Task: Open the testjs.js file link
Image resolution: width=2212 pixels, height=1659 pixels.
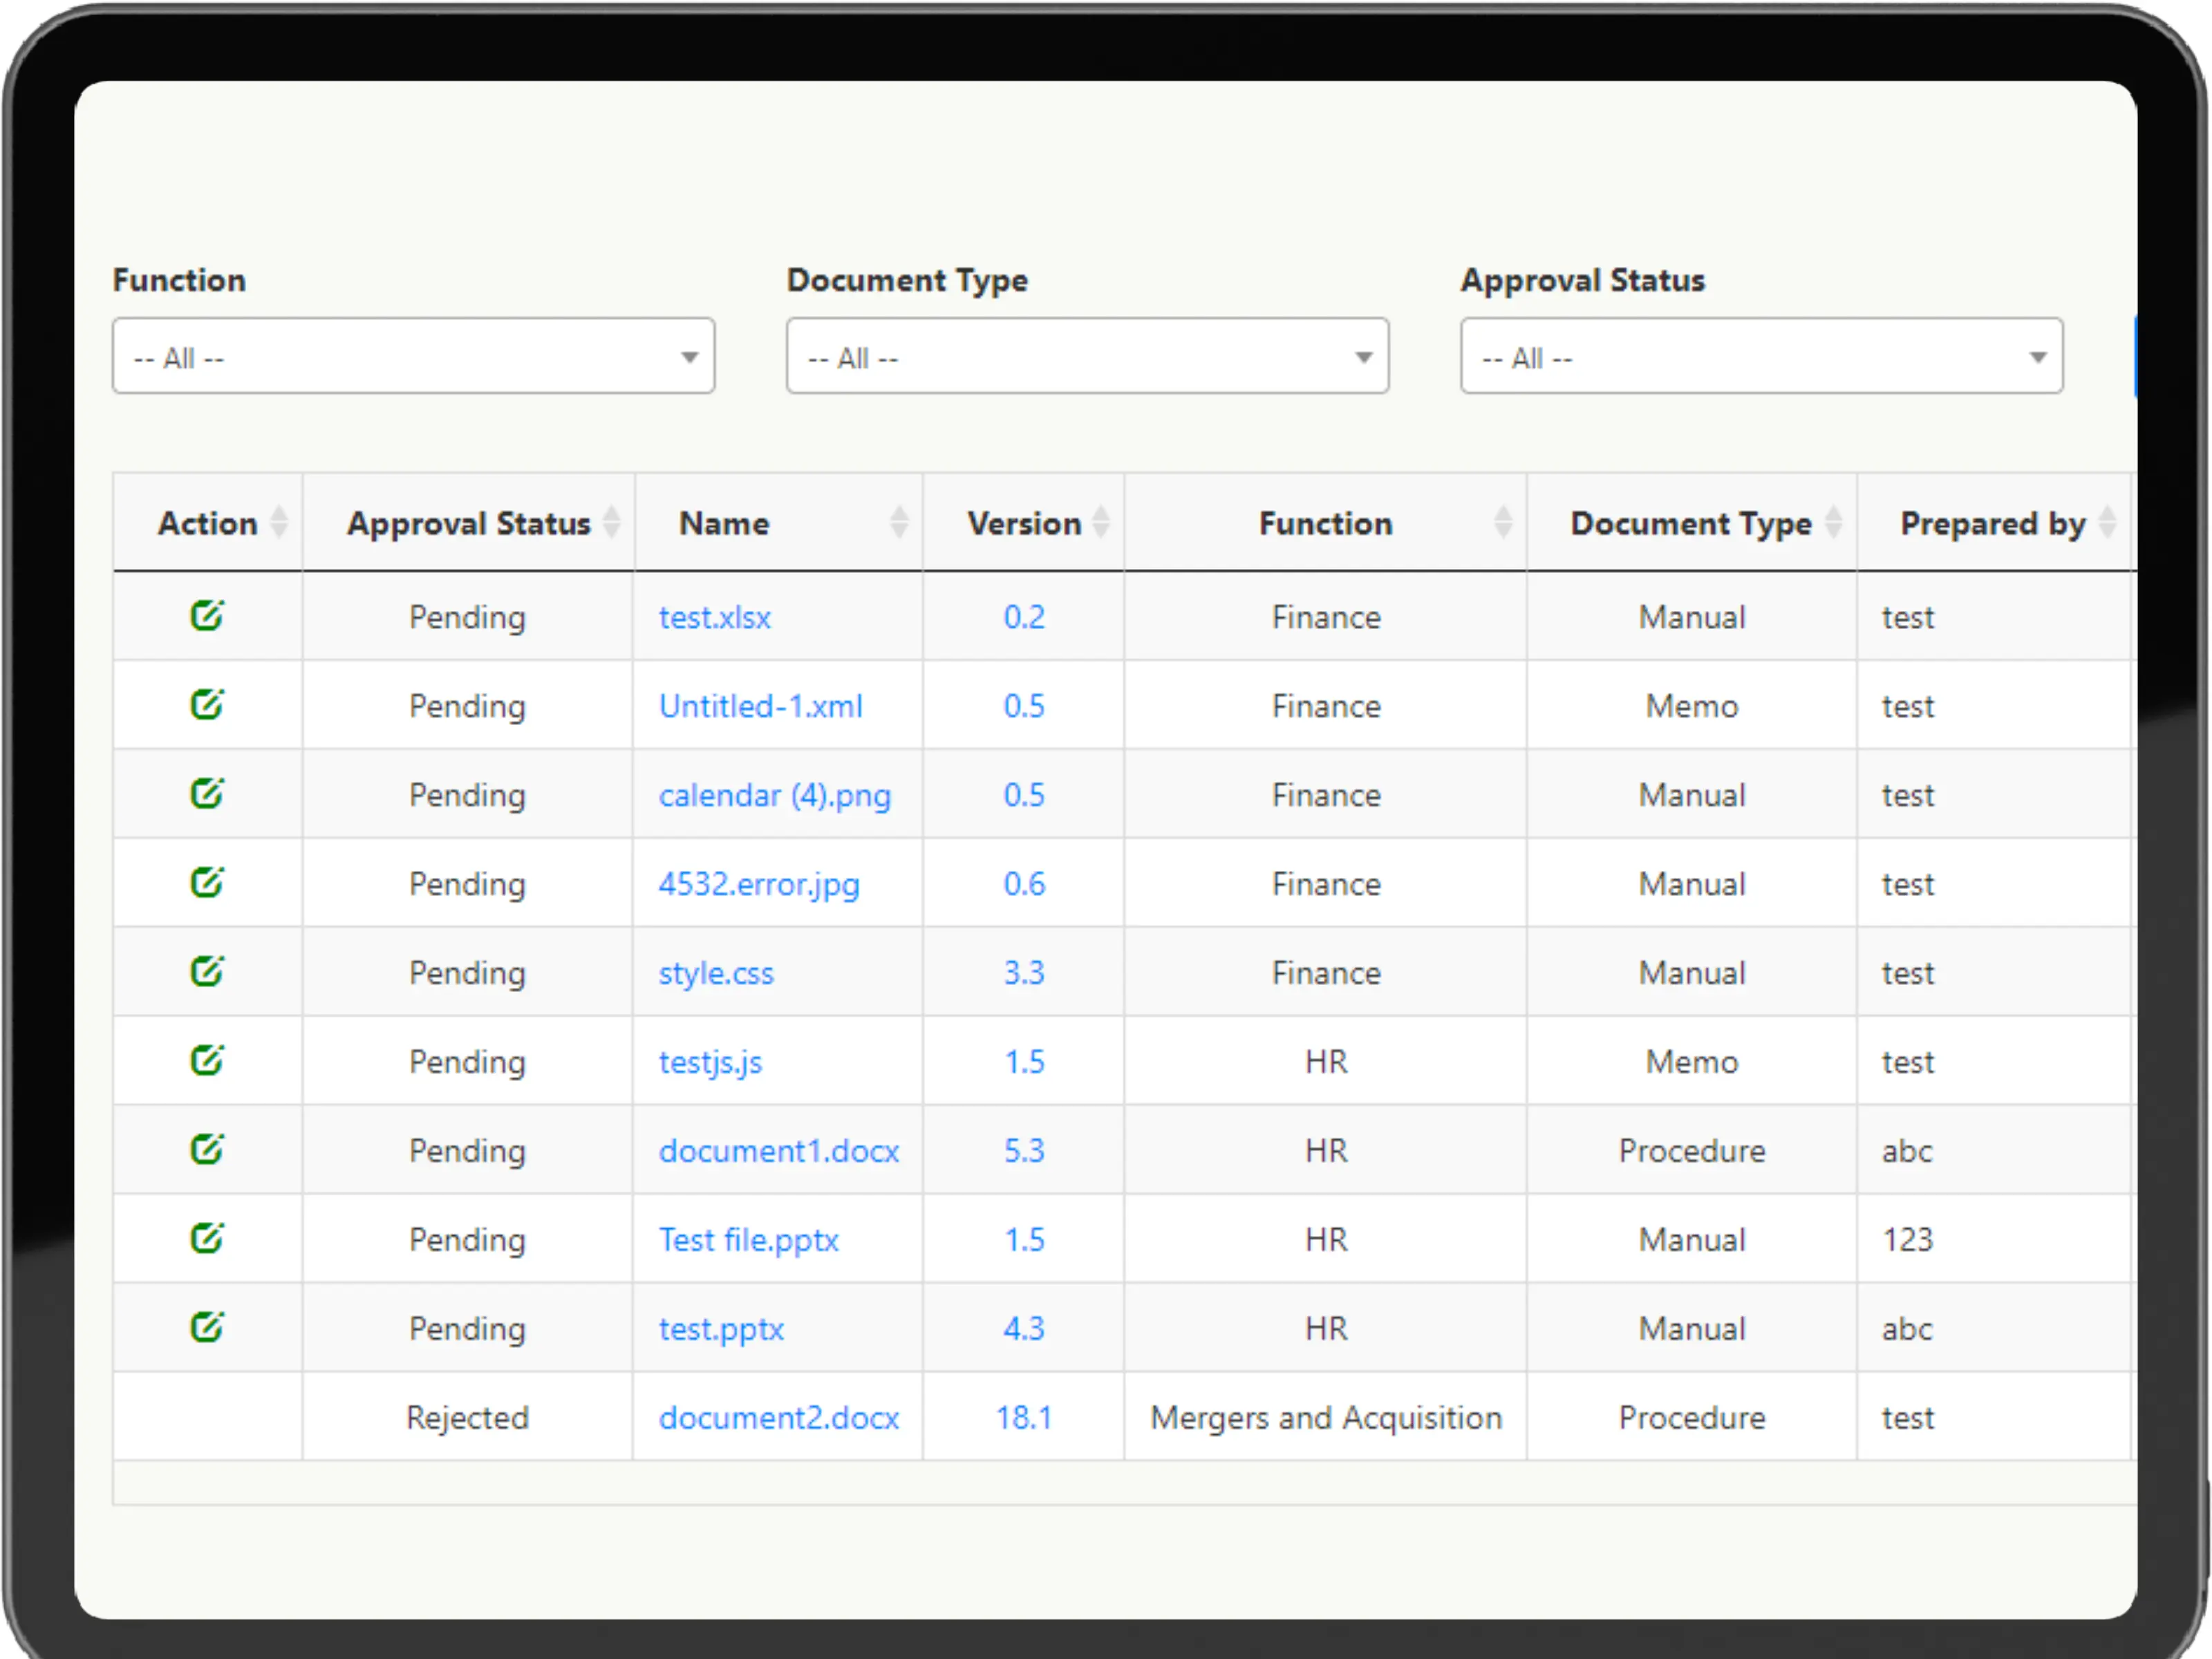Action: coord(710,1062)
